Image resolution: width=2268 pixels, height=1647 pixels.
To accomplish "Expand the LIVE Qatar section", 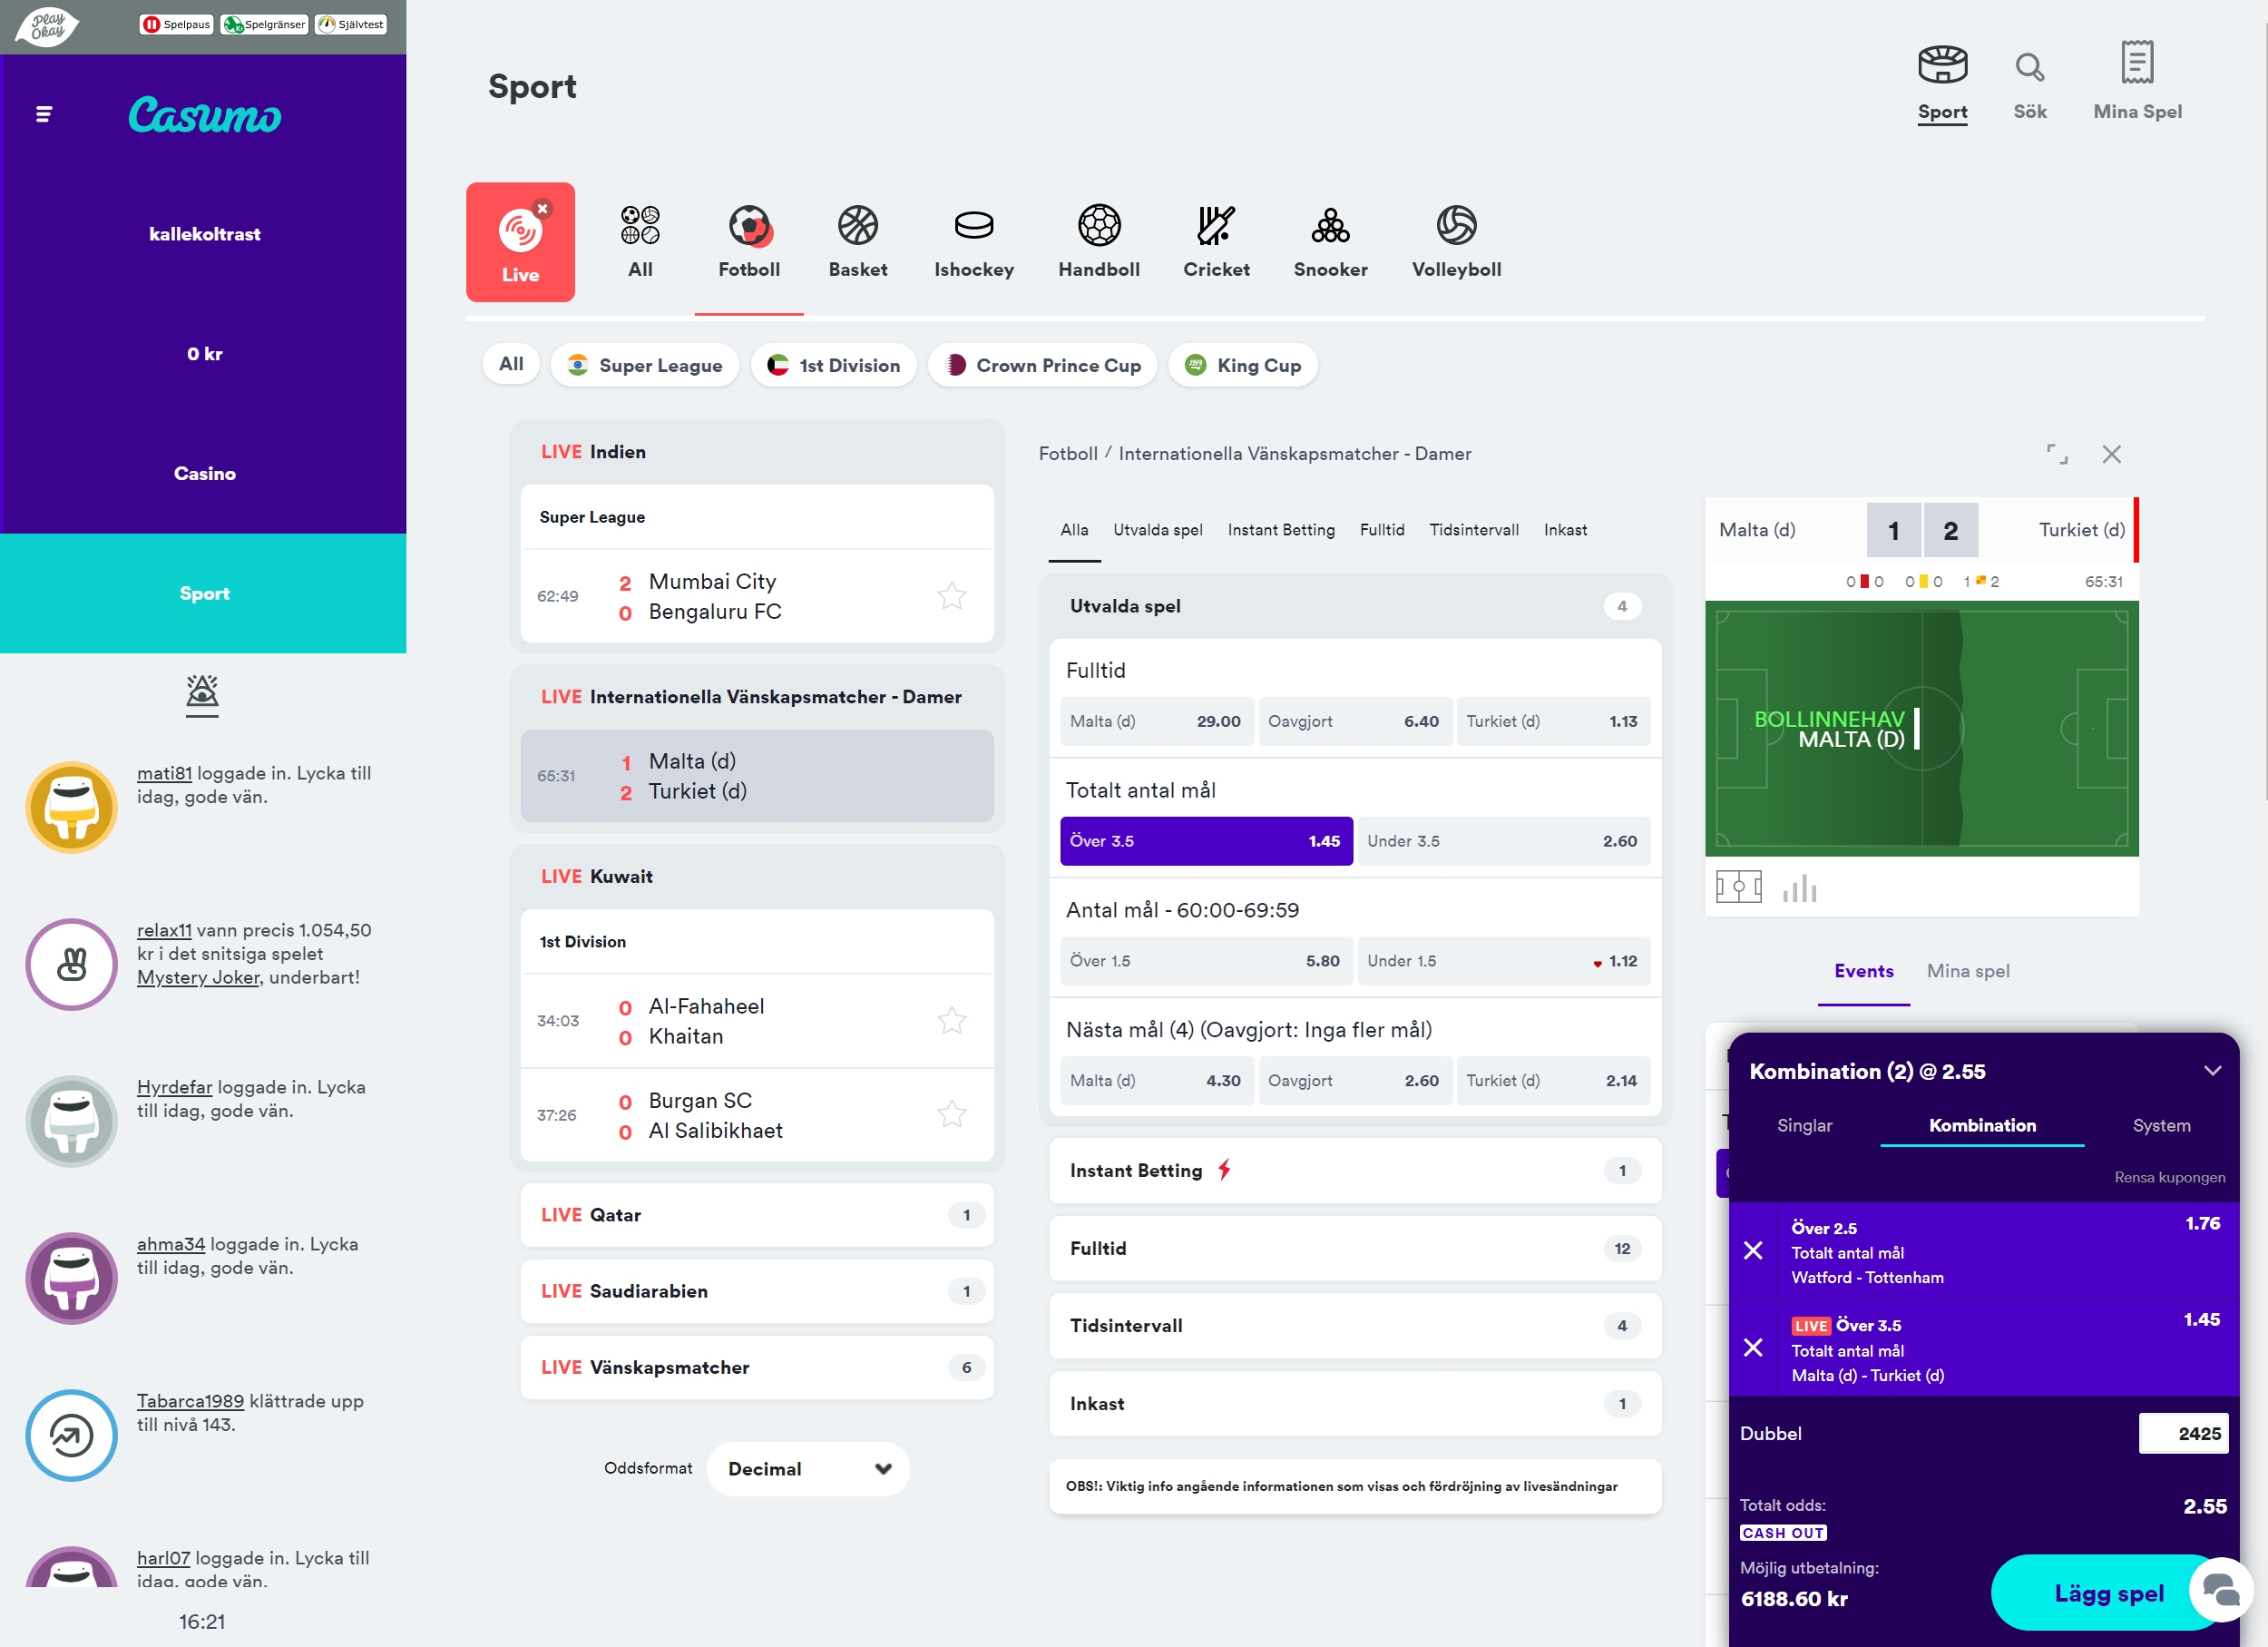I will pyautogui.click(x=756, y=1214).
